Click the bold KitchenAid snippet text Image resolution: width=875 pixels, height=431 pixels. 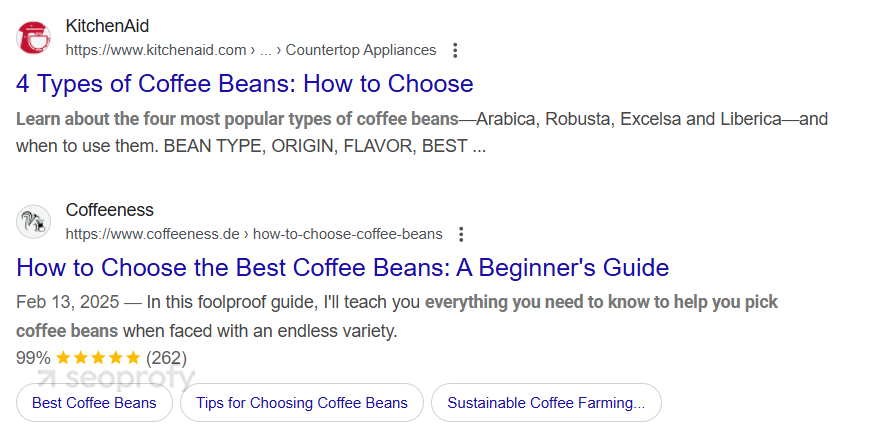237,119
